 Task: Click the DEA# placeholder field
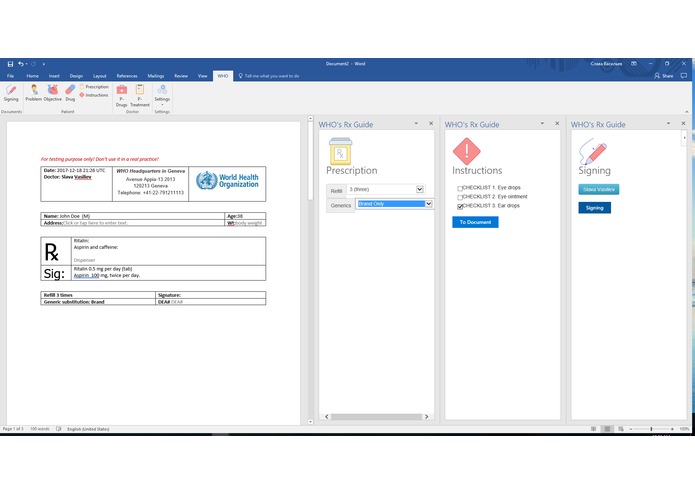tap(177, 302)
